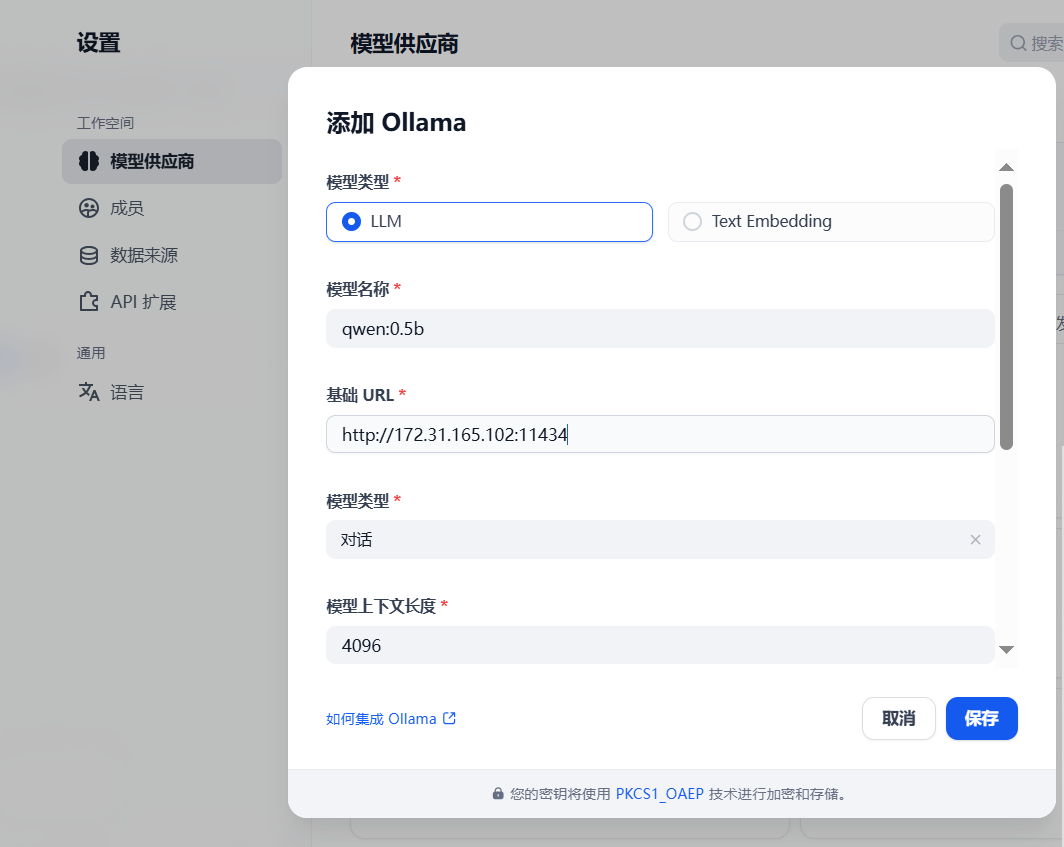The image size is (1064, 847).
Task: Click the 语言 language icon
Action: click(89, 391)
